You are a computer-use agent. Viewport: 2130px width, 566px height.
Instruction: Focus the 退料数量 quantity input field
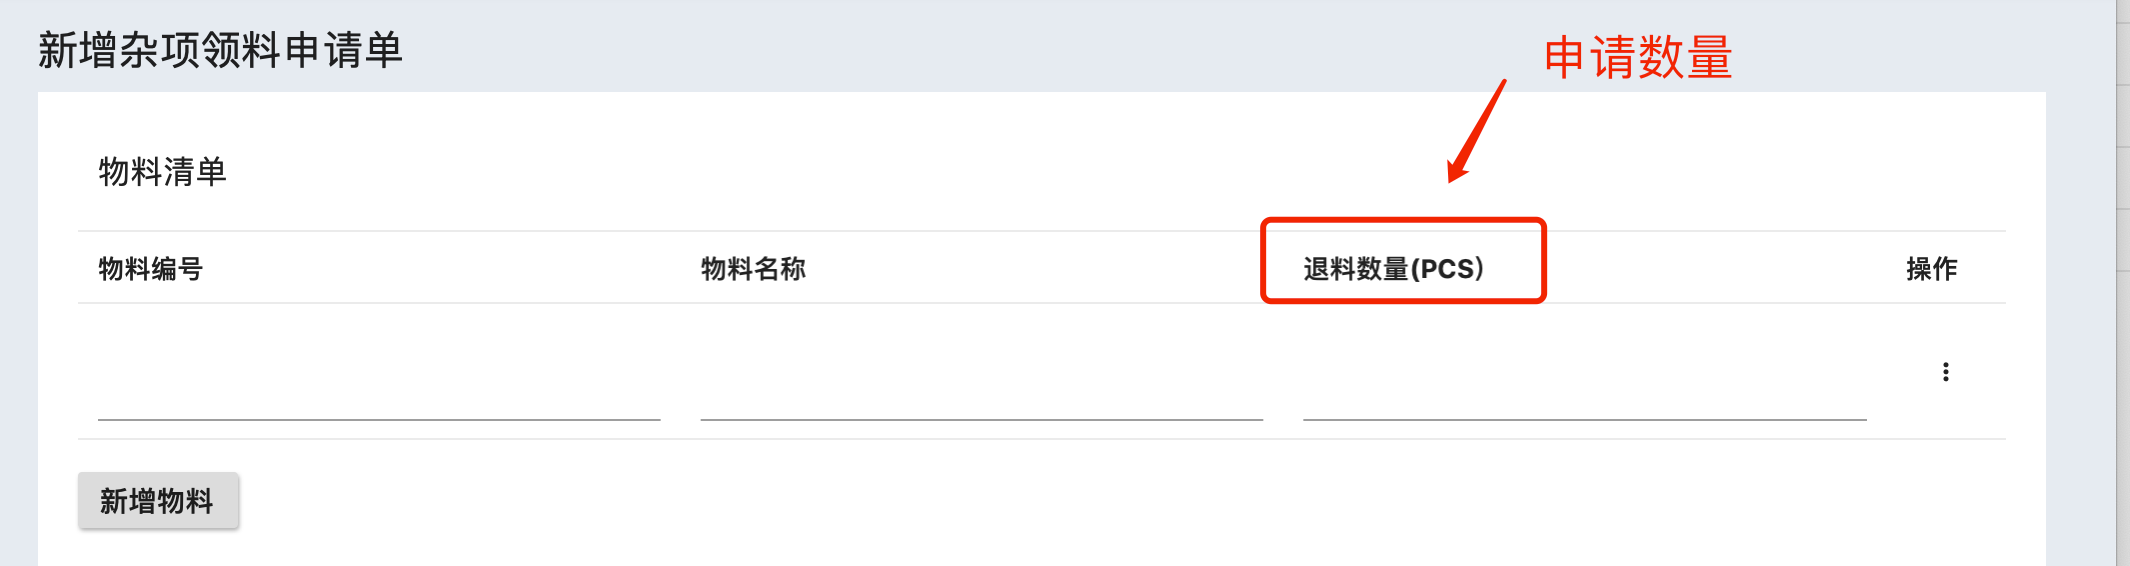click(x=1584, y=392)
